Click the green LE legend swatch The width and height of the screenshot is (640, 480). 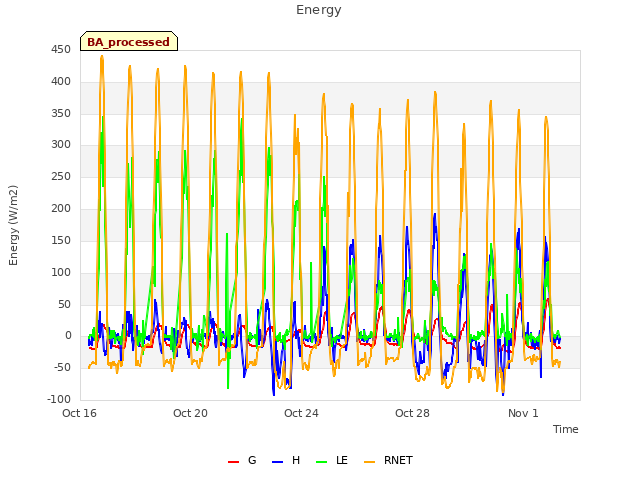(x=322, y=462)
